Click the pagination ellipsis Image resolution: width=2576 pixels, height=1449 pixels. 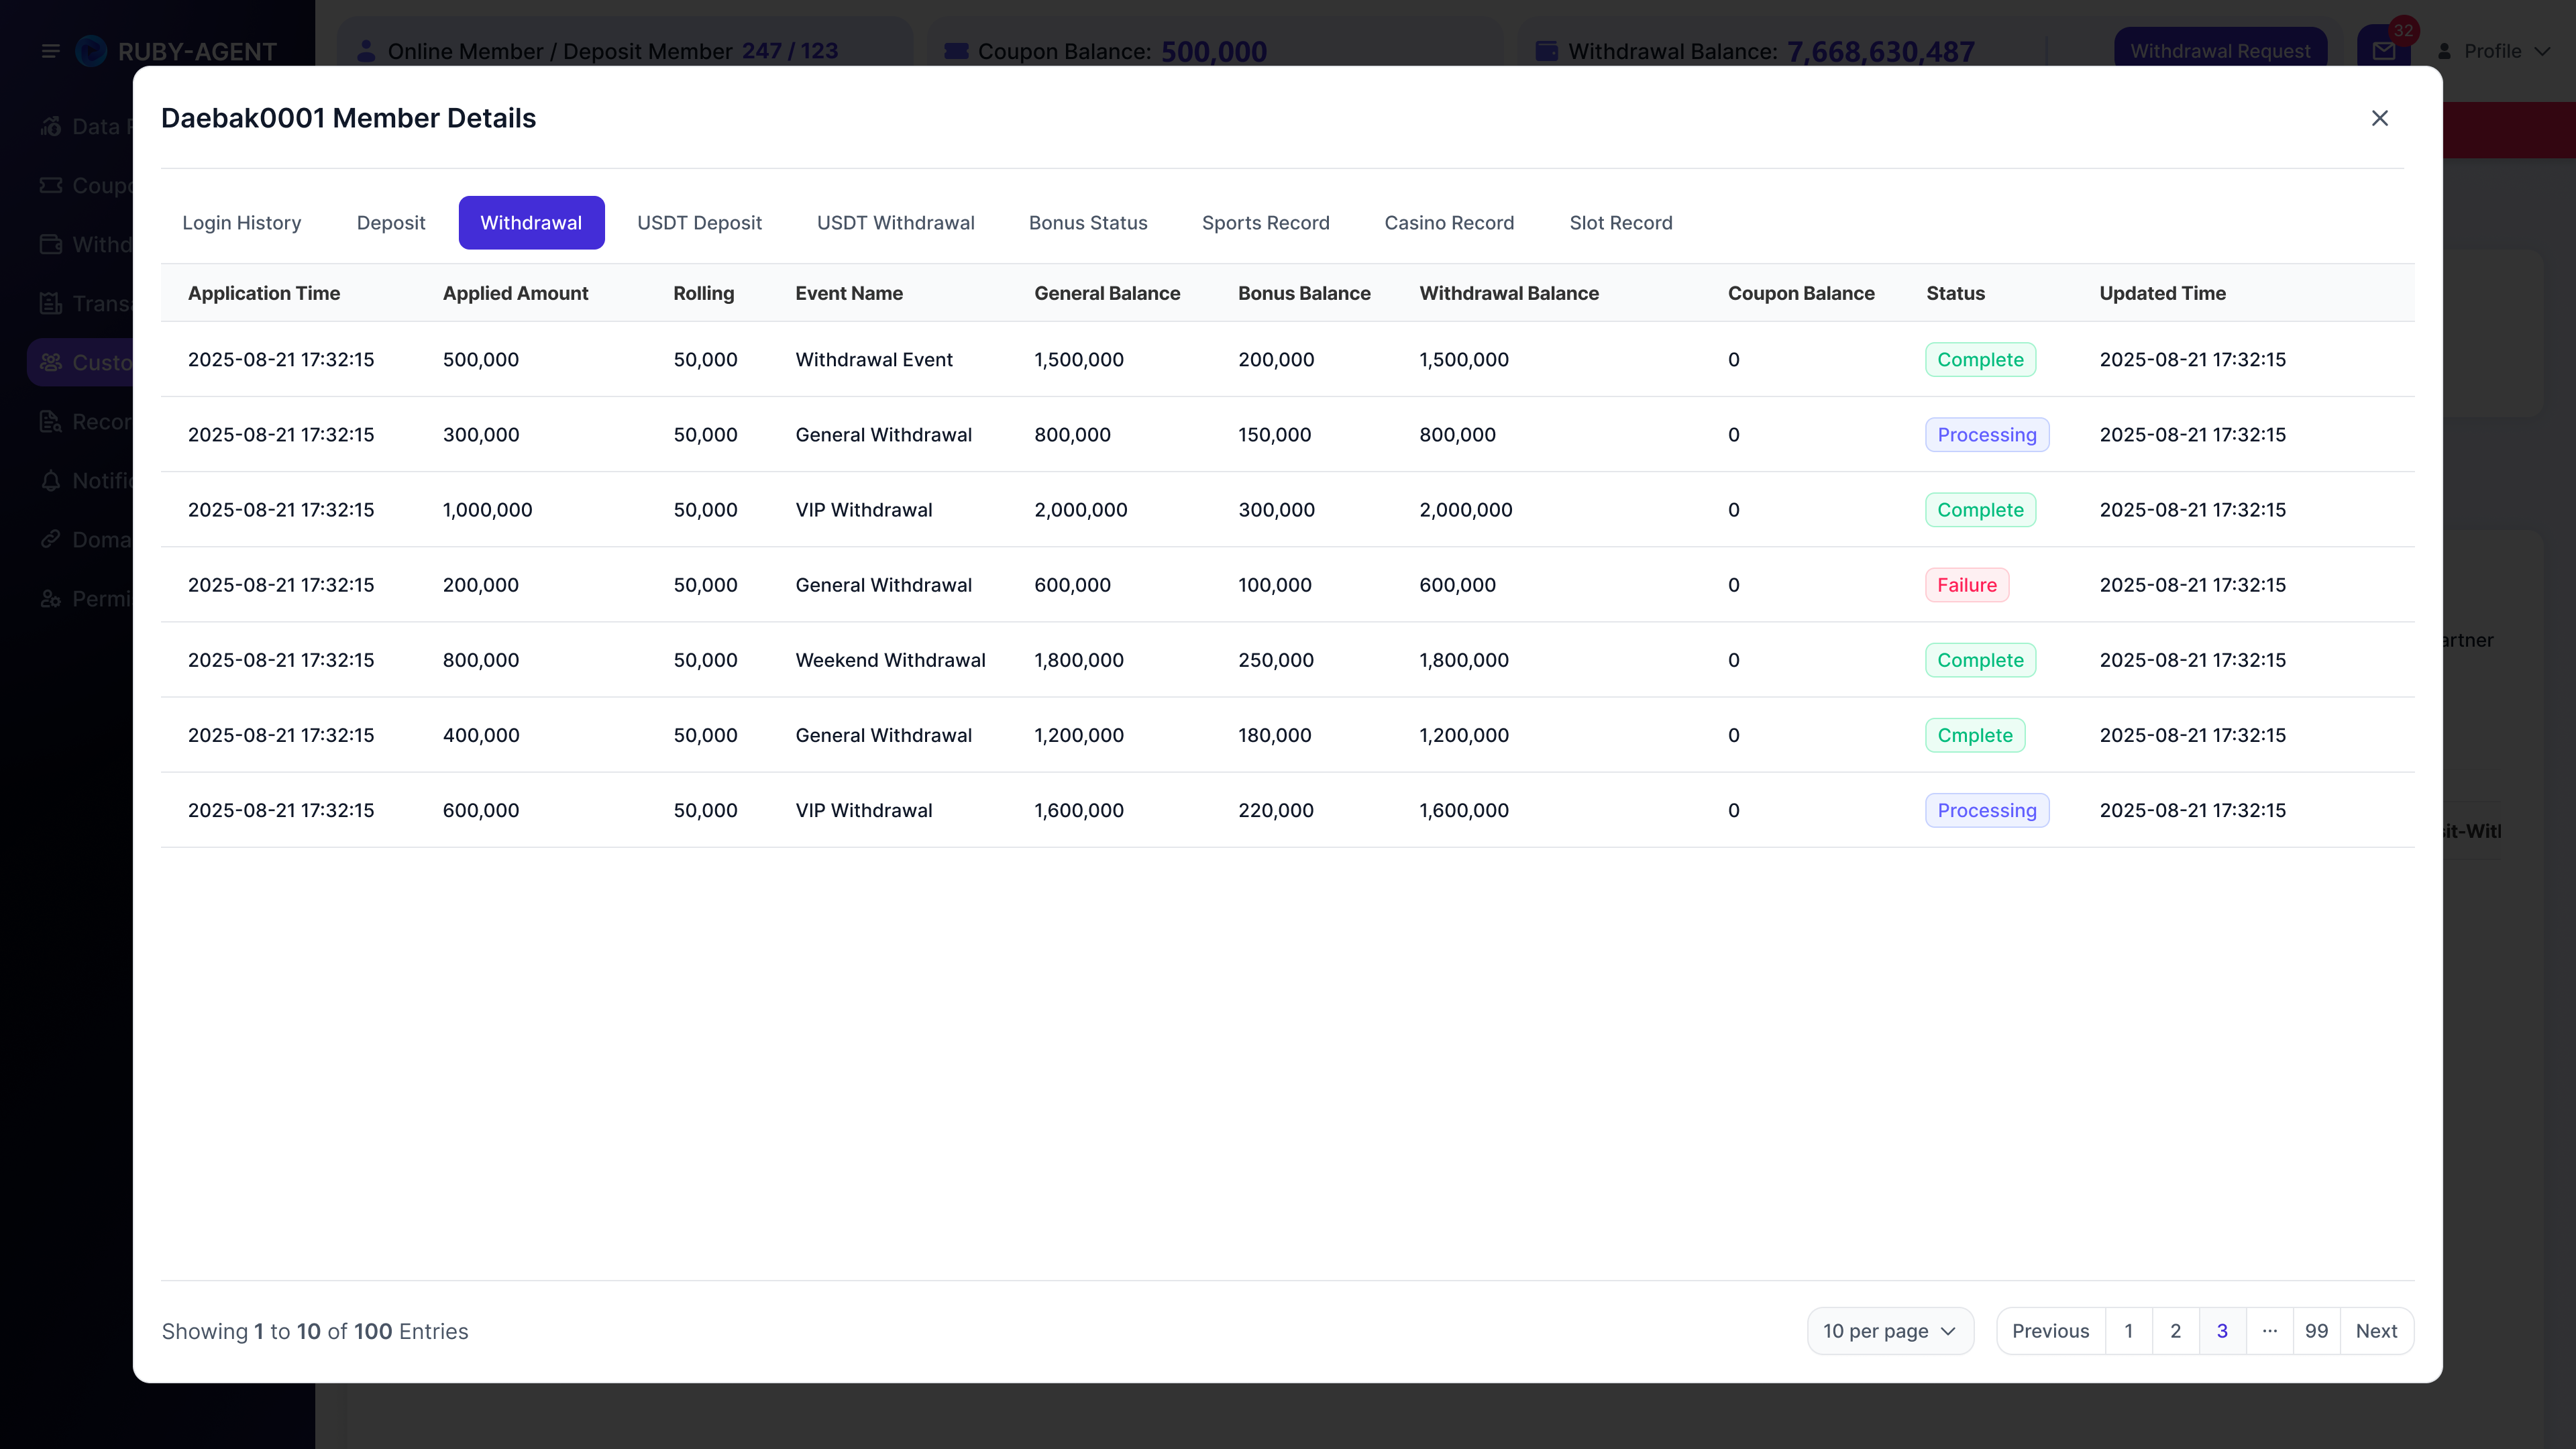pyautogui.click(x=2270, y=1331)
